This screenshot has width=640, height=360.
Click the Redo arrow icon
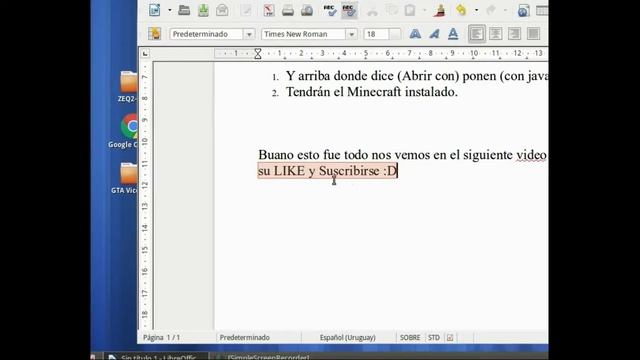(491, 10)
